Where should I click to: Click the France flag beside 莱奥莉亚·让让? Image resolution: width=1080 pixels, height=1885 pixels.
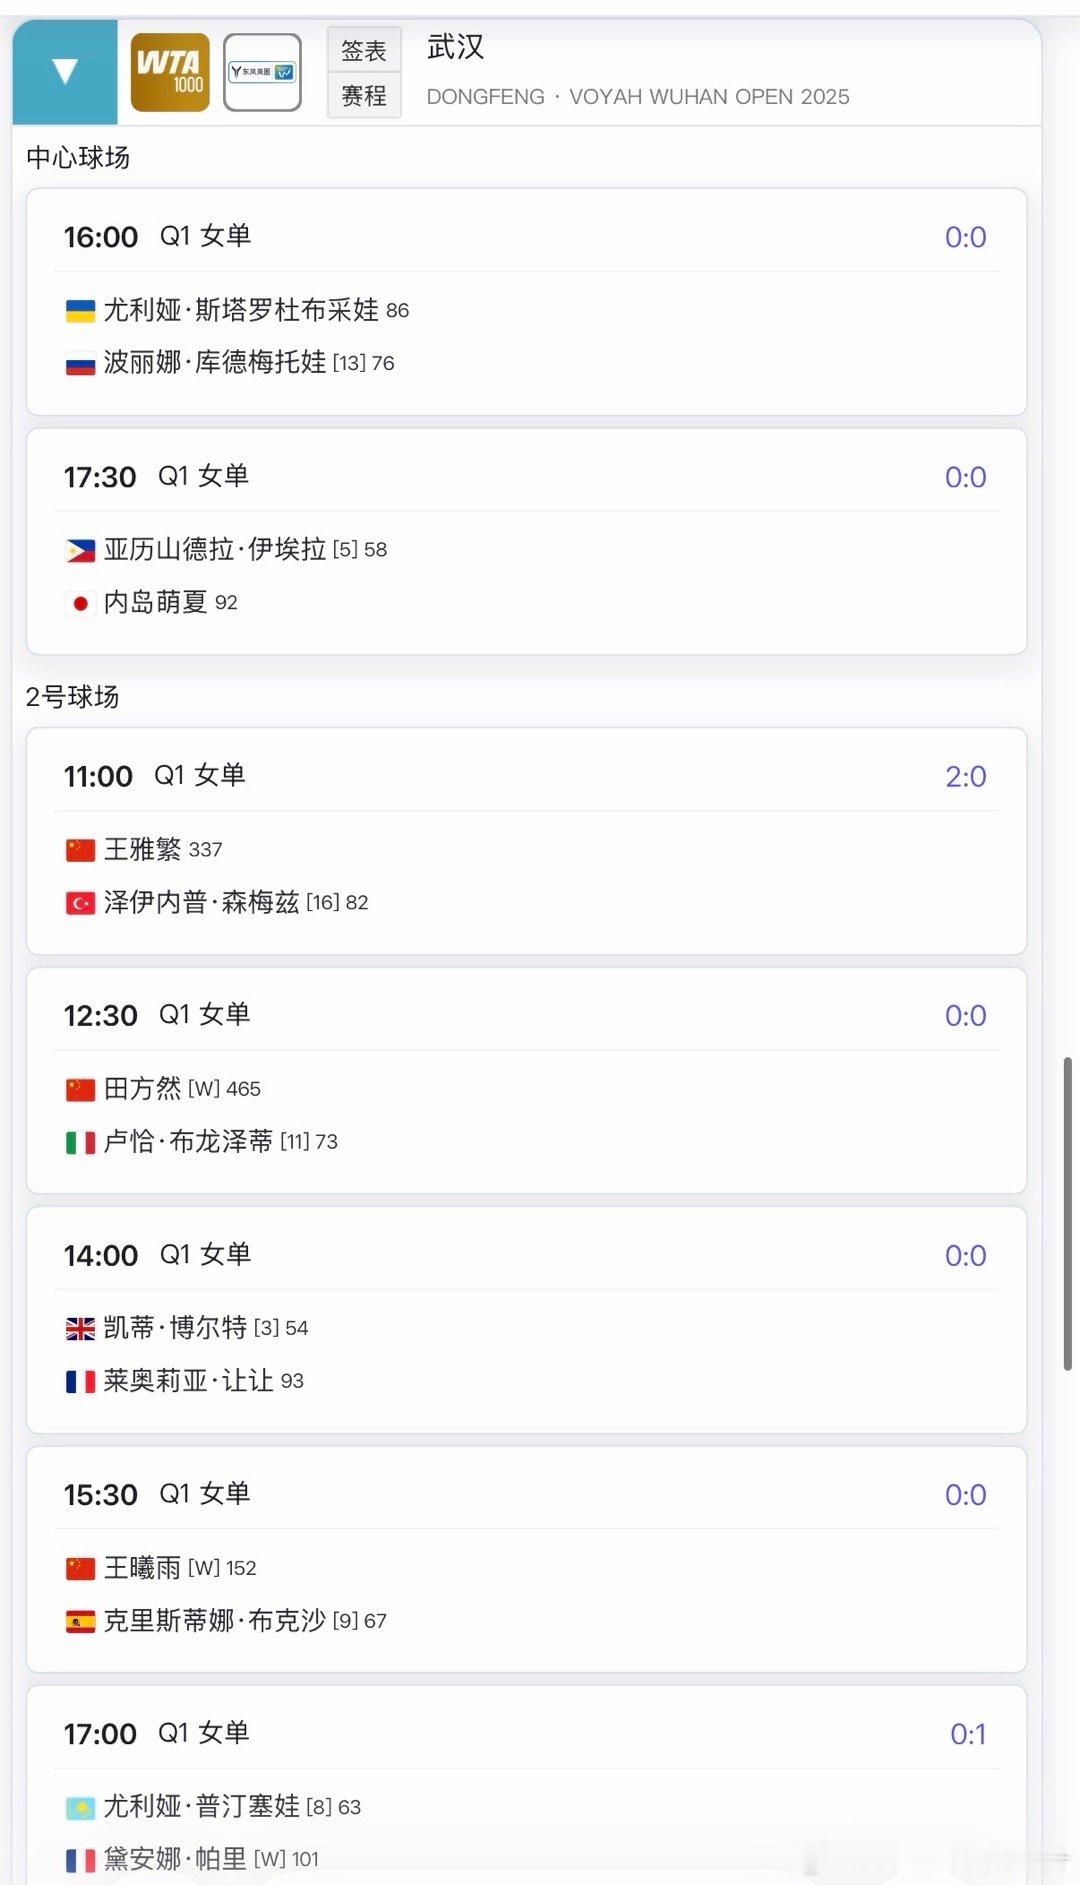click(x=80, y=1382)
